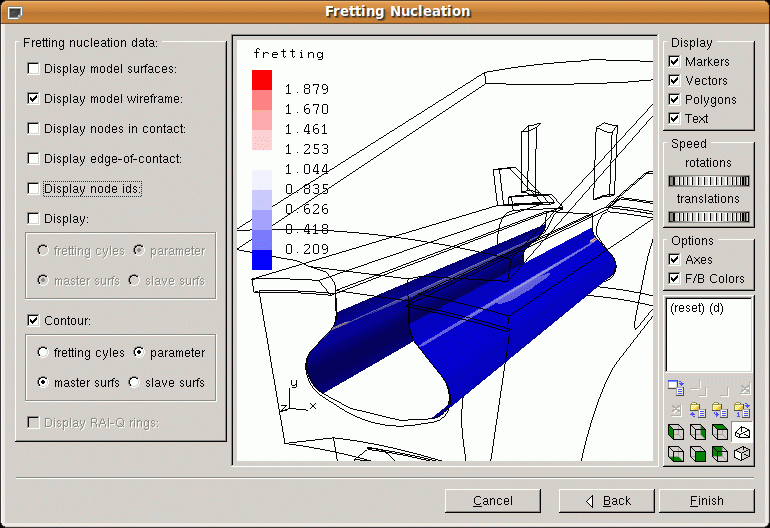
Task: Click the folder icon with down arrow
Action: (719, 409)
